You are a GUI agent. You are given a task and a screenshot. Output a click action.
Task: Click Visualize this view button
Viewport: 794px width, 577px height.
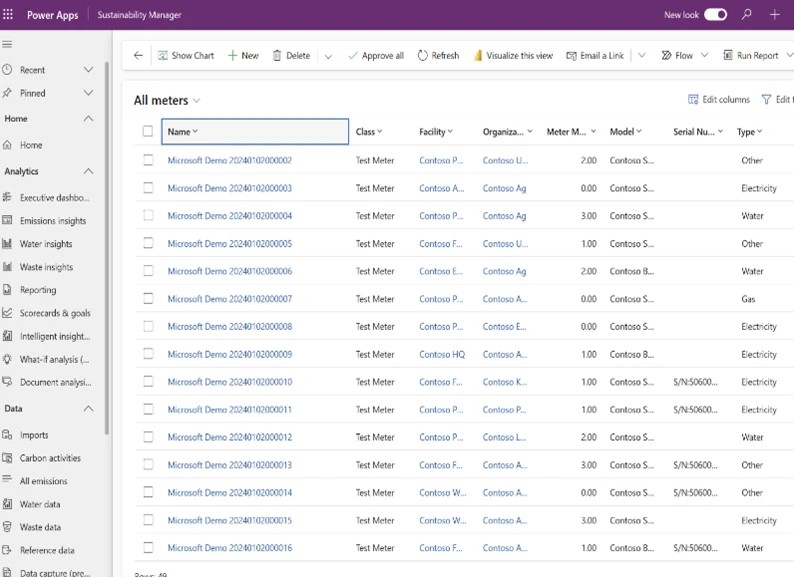pos(513,56)
